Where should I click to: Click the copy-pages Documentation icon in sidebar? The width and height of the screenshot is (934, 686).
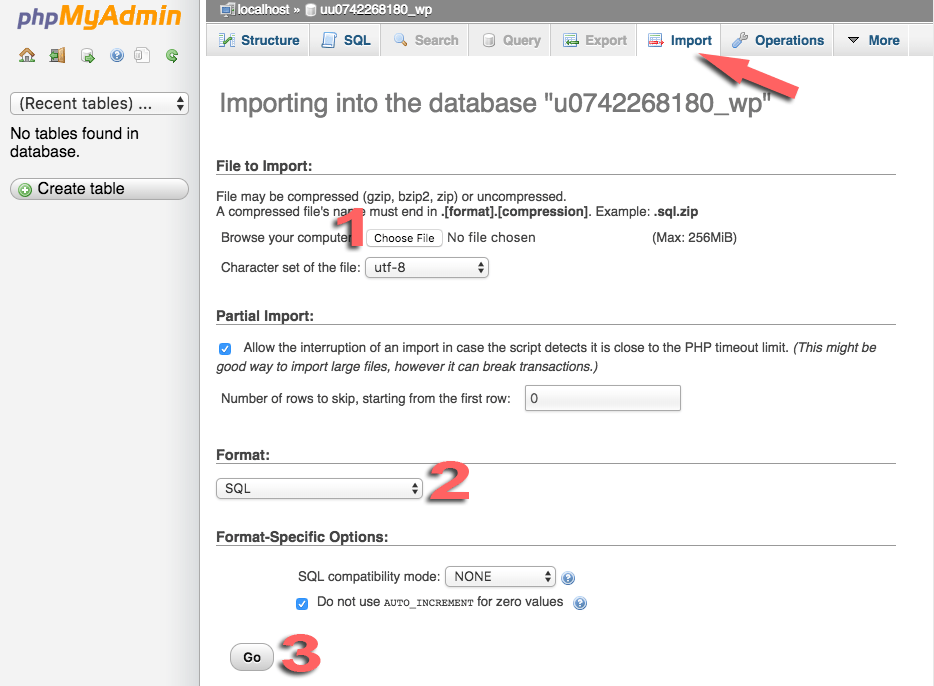click(143, 56)
